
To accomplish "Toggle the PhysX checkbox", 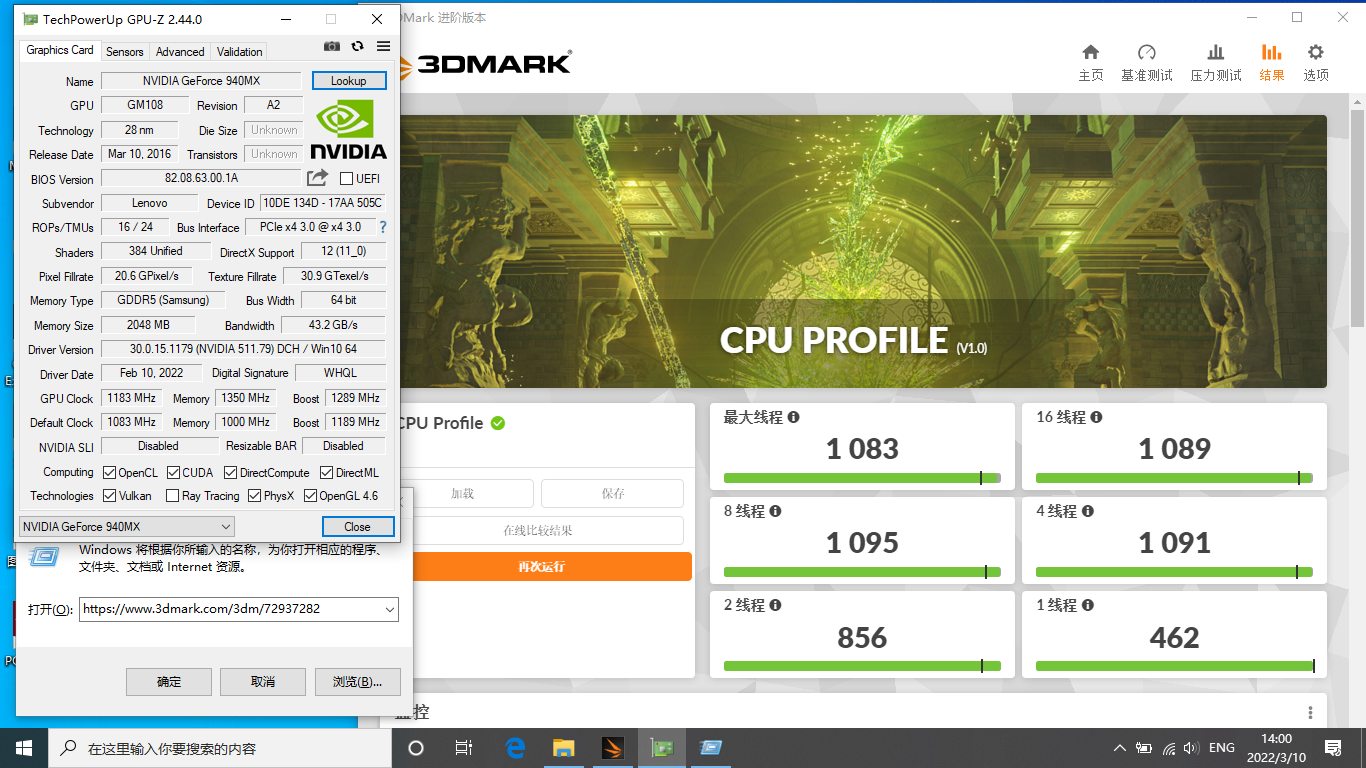I will [255, 495].
